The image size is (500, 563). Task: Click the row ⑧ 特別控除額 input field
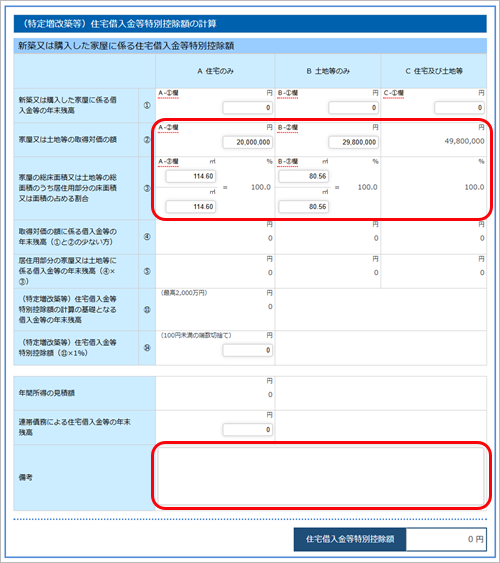(247, 350)
